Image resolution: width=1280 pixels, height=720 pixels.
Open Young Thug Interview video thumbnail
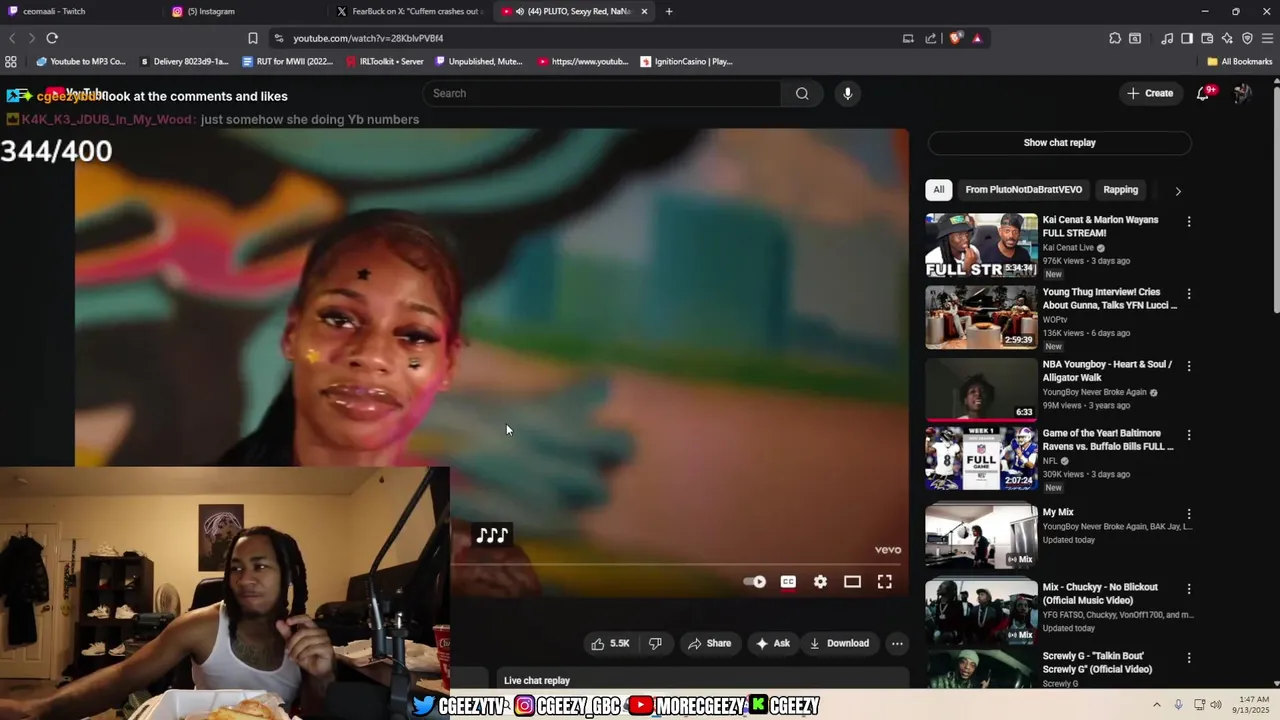pyautogui.click(x=981, y=317)
